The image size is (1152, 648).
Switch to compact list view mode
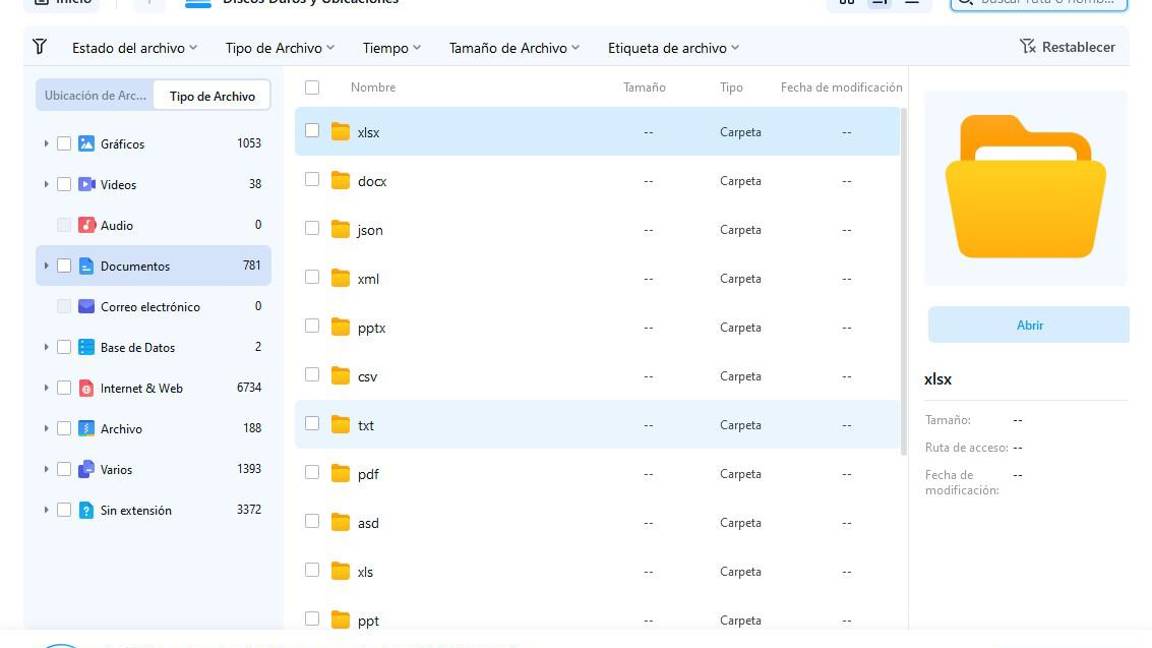910,3
